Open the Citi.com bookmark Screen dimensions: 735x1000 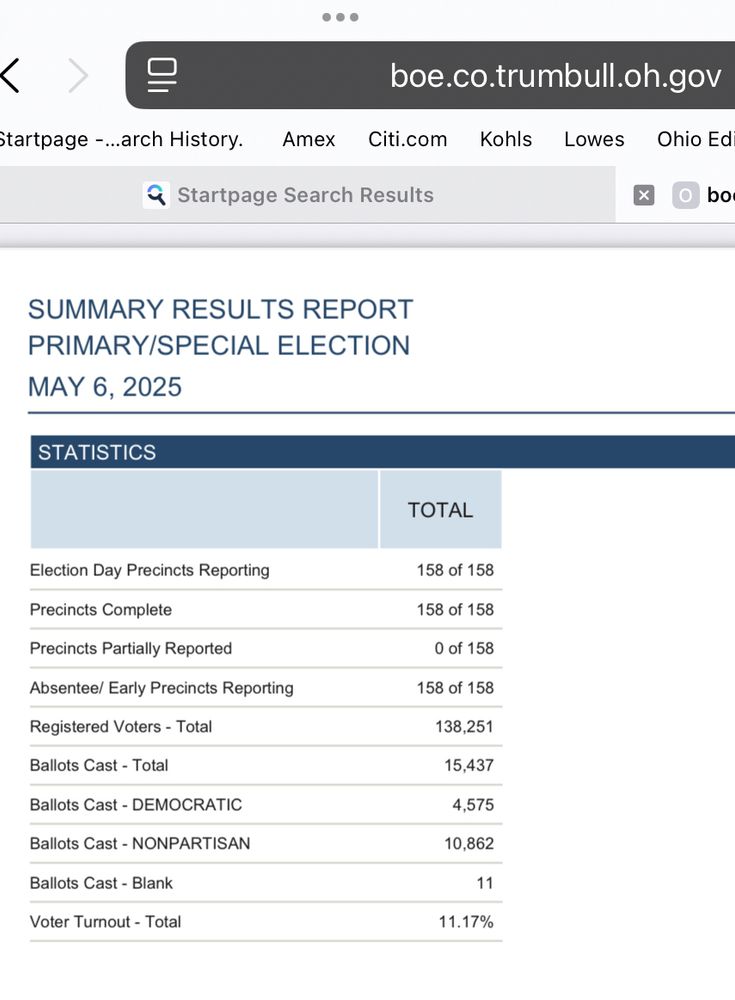tap(408, 139)
